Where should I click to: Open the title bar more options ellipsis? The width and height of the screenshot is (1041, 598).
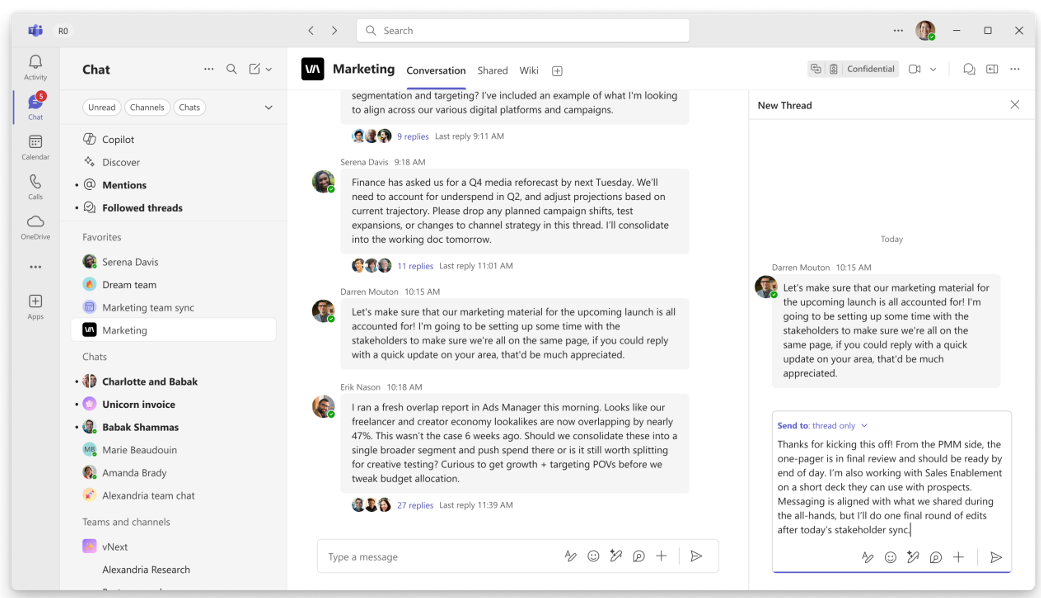[898, 31]
